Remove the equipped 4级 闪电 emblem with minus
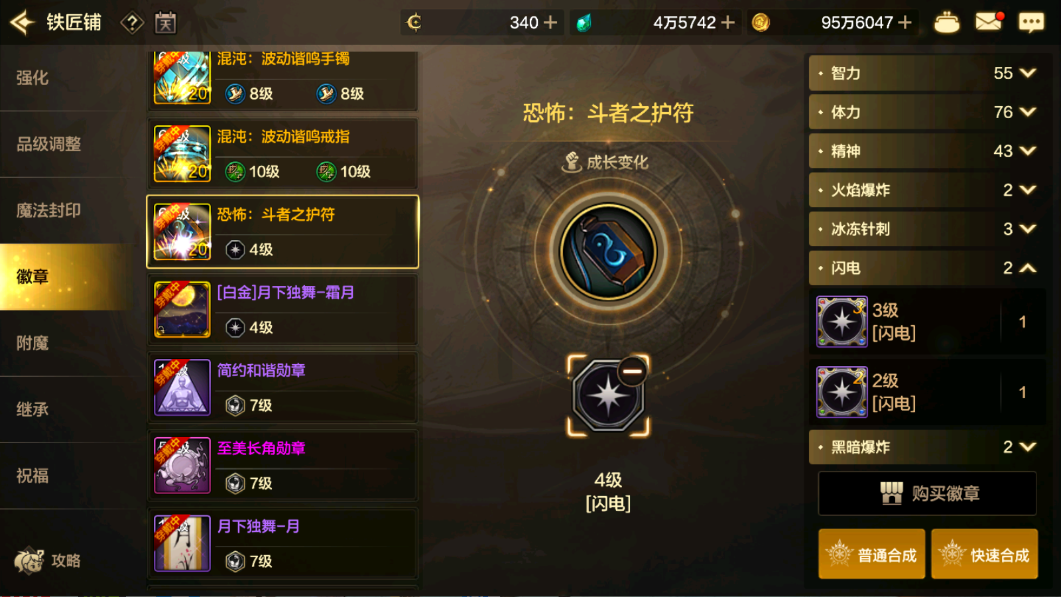This screenshot has height=597, width=1061. point(633,372)
